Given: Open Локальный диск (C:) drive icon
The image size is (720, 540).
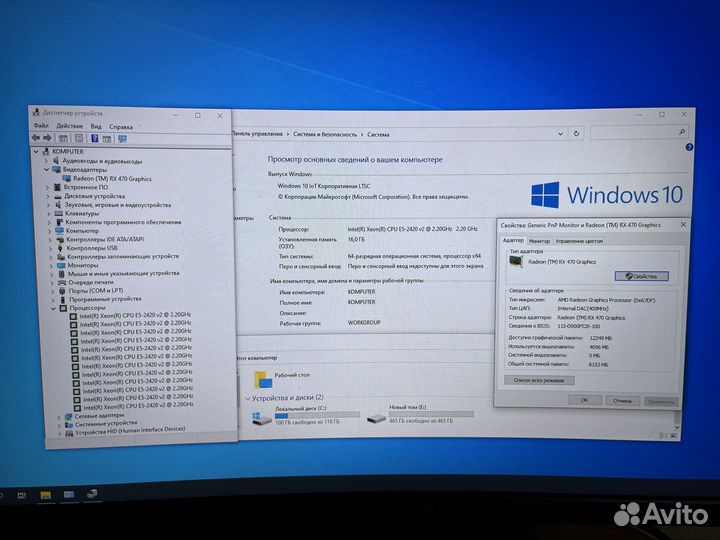Looking at the screenshot, I should (262, 417).
